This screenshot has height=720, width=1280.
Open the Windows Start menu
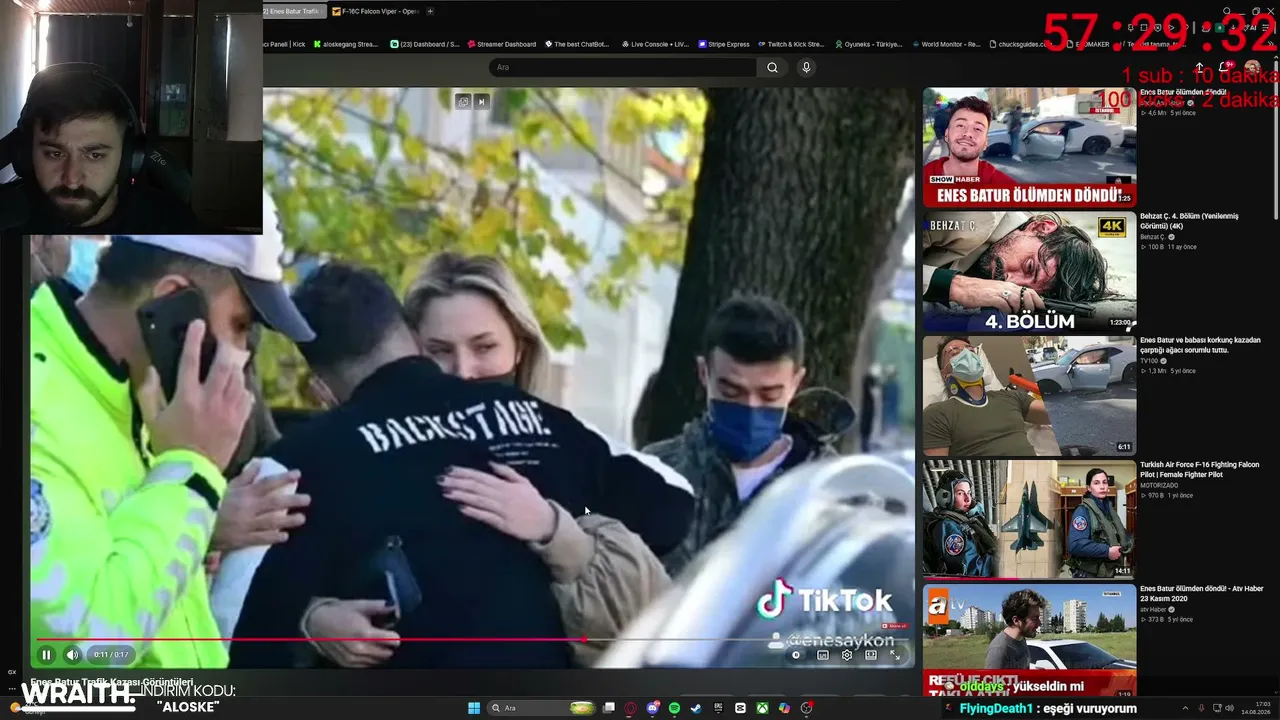(474, 708)
